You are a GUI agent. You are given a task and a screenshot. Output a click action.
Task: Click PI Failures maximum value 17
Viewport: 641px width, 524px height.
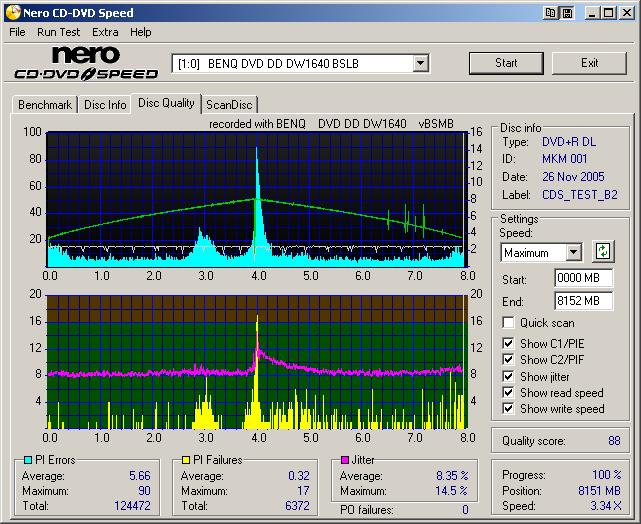303,490
